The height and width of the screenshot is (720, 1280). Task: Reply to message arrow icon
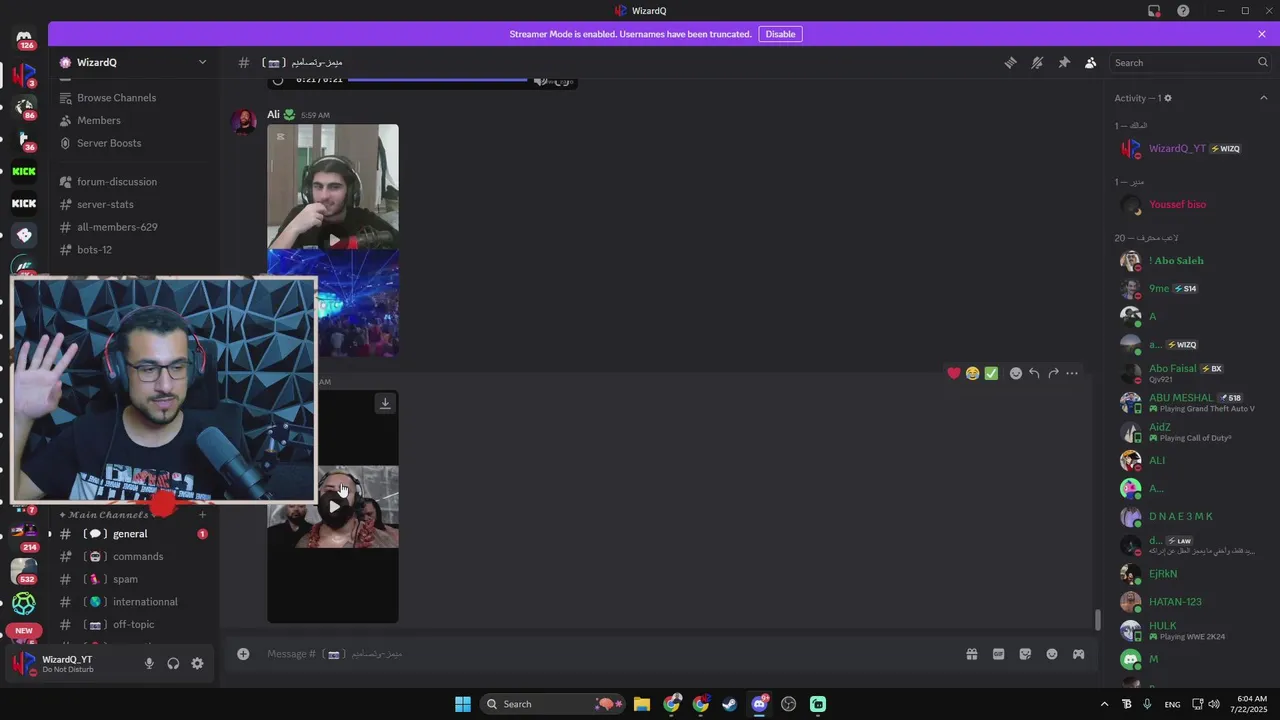click(x=1034, y=373)
